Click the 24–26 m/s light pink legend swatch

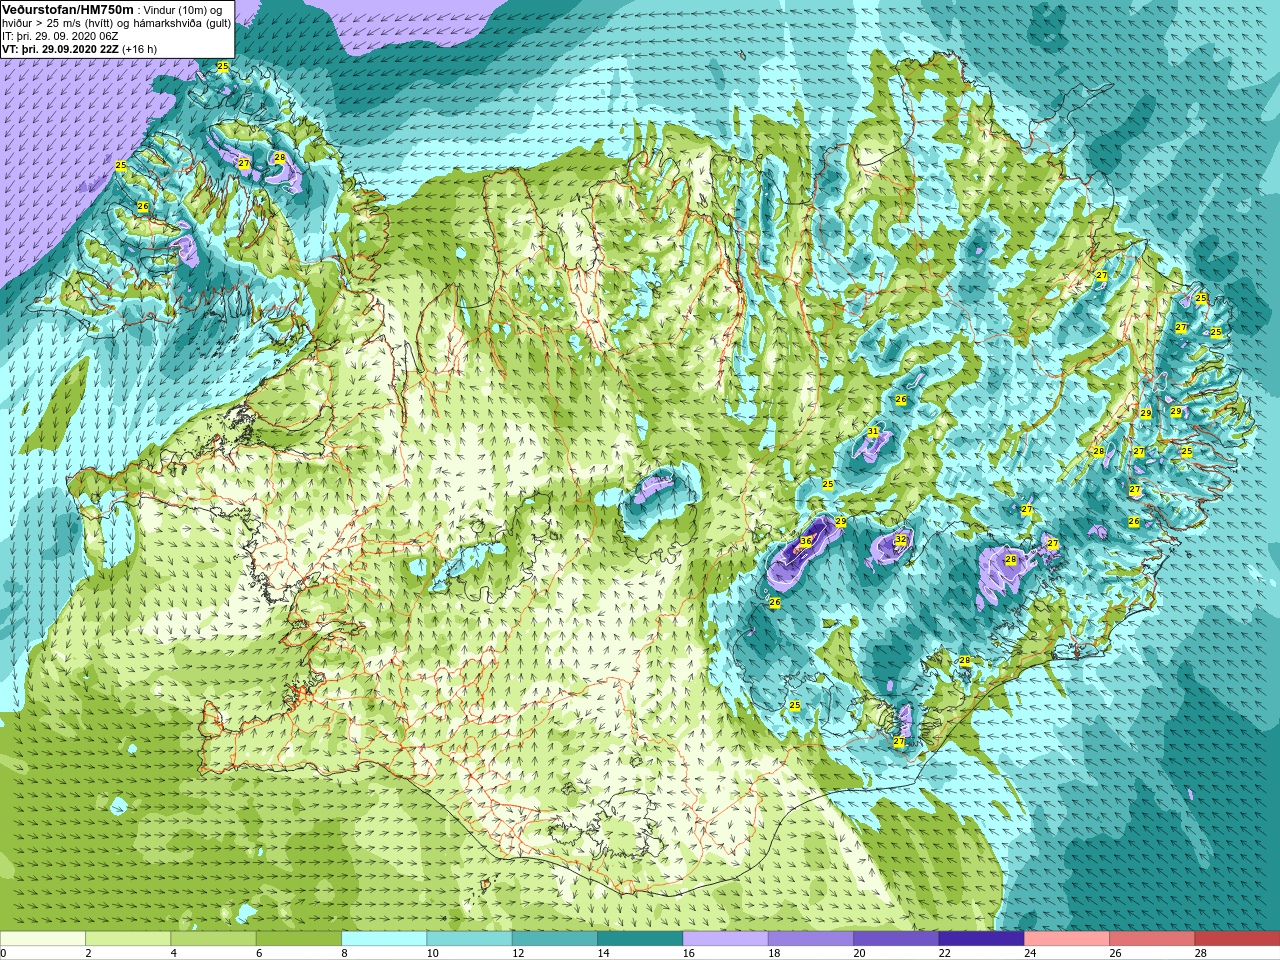click(x=1067, y=939)
